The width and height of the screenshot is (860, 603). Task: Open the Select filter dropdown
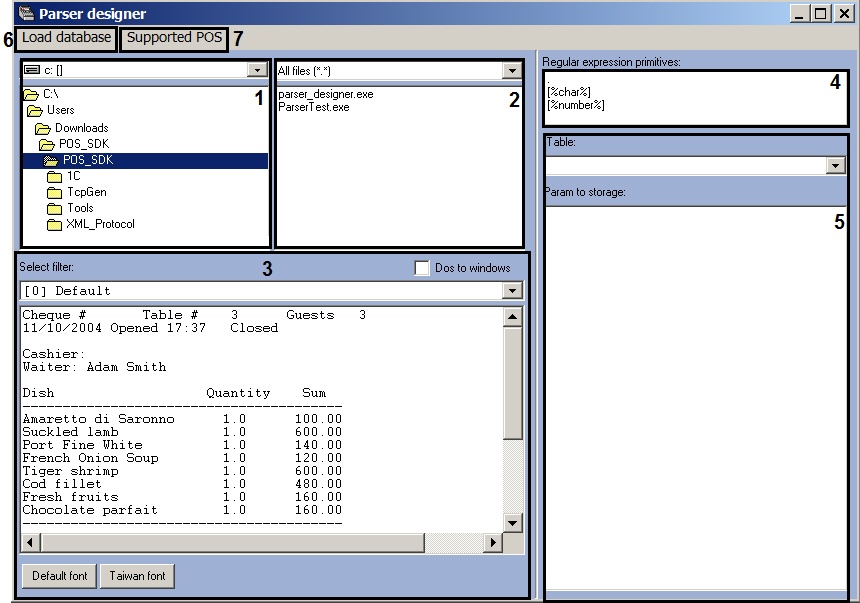(512, 291)
